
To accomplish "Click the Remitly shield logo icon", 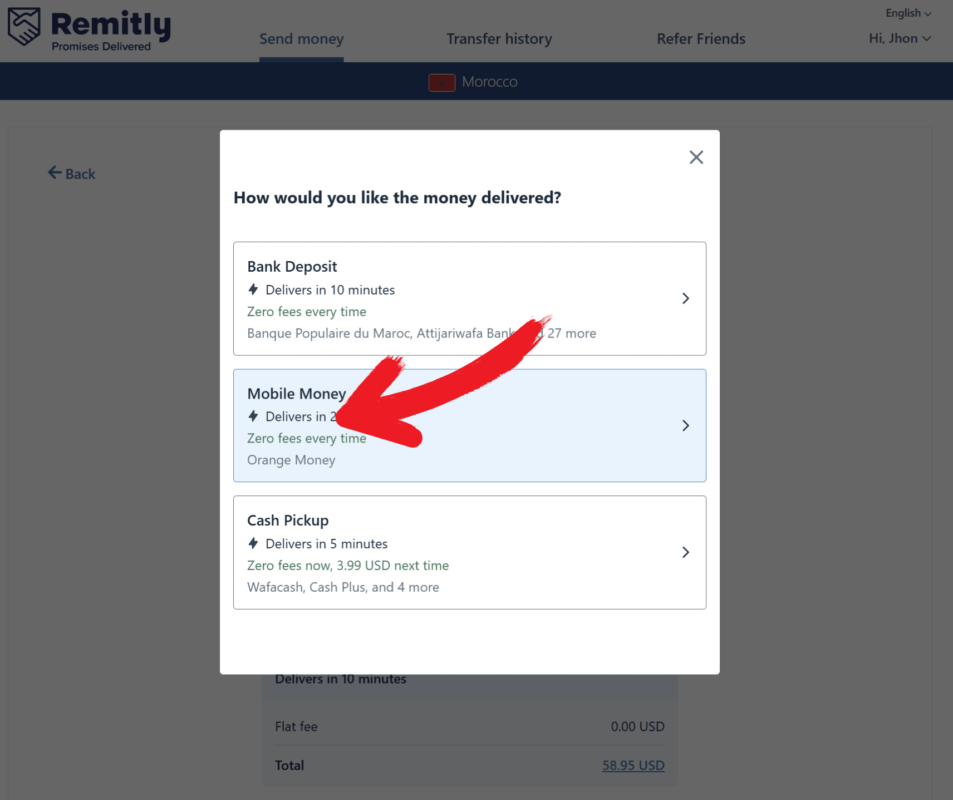I will coord(24,27).
